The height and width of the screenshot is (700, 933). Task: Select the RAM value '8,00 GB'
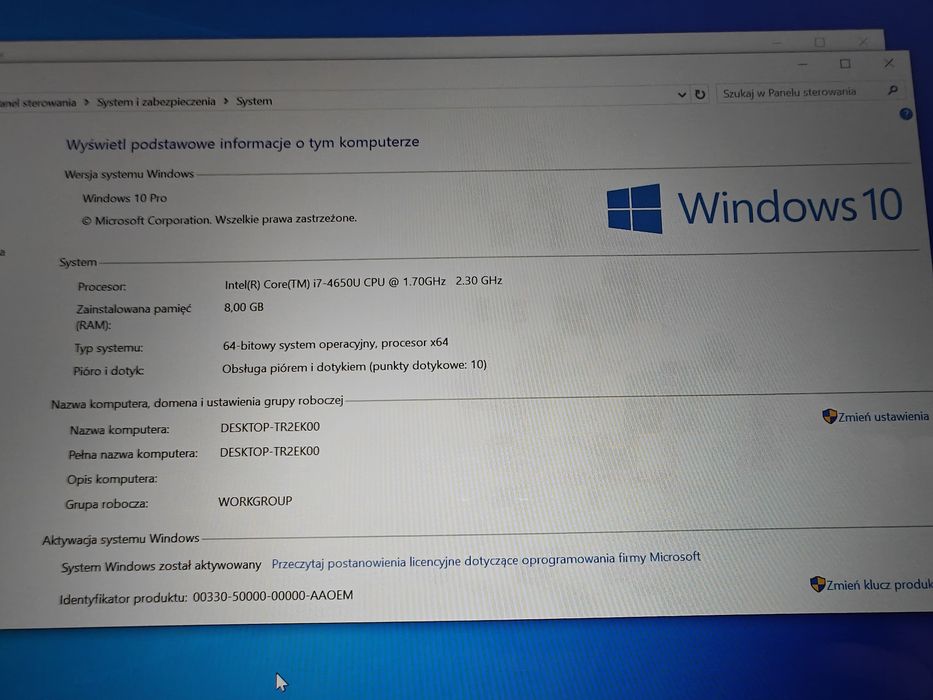pyautogui.click(x=243, y=307)
